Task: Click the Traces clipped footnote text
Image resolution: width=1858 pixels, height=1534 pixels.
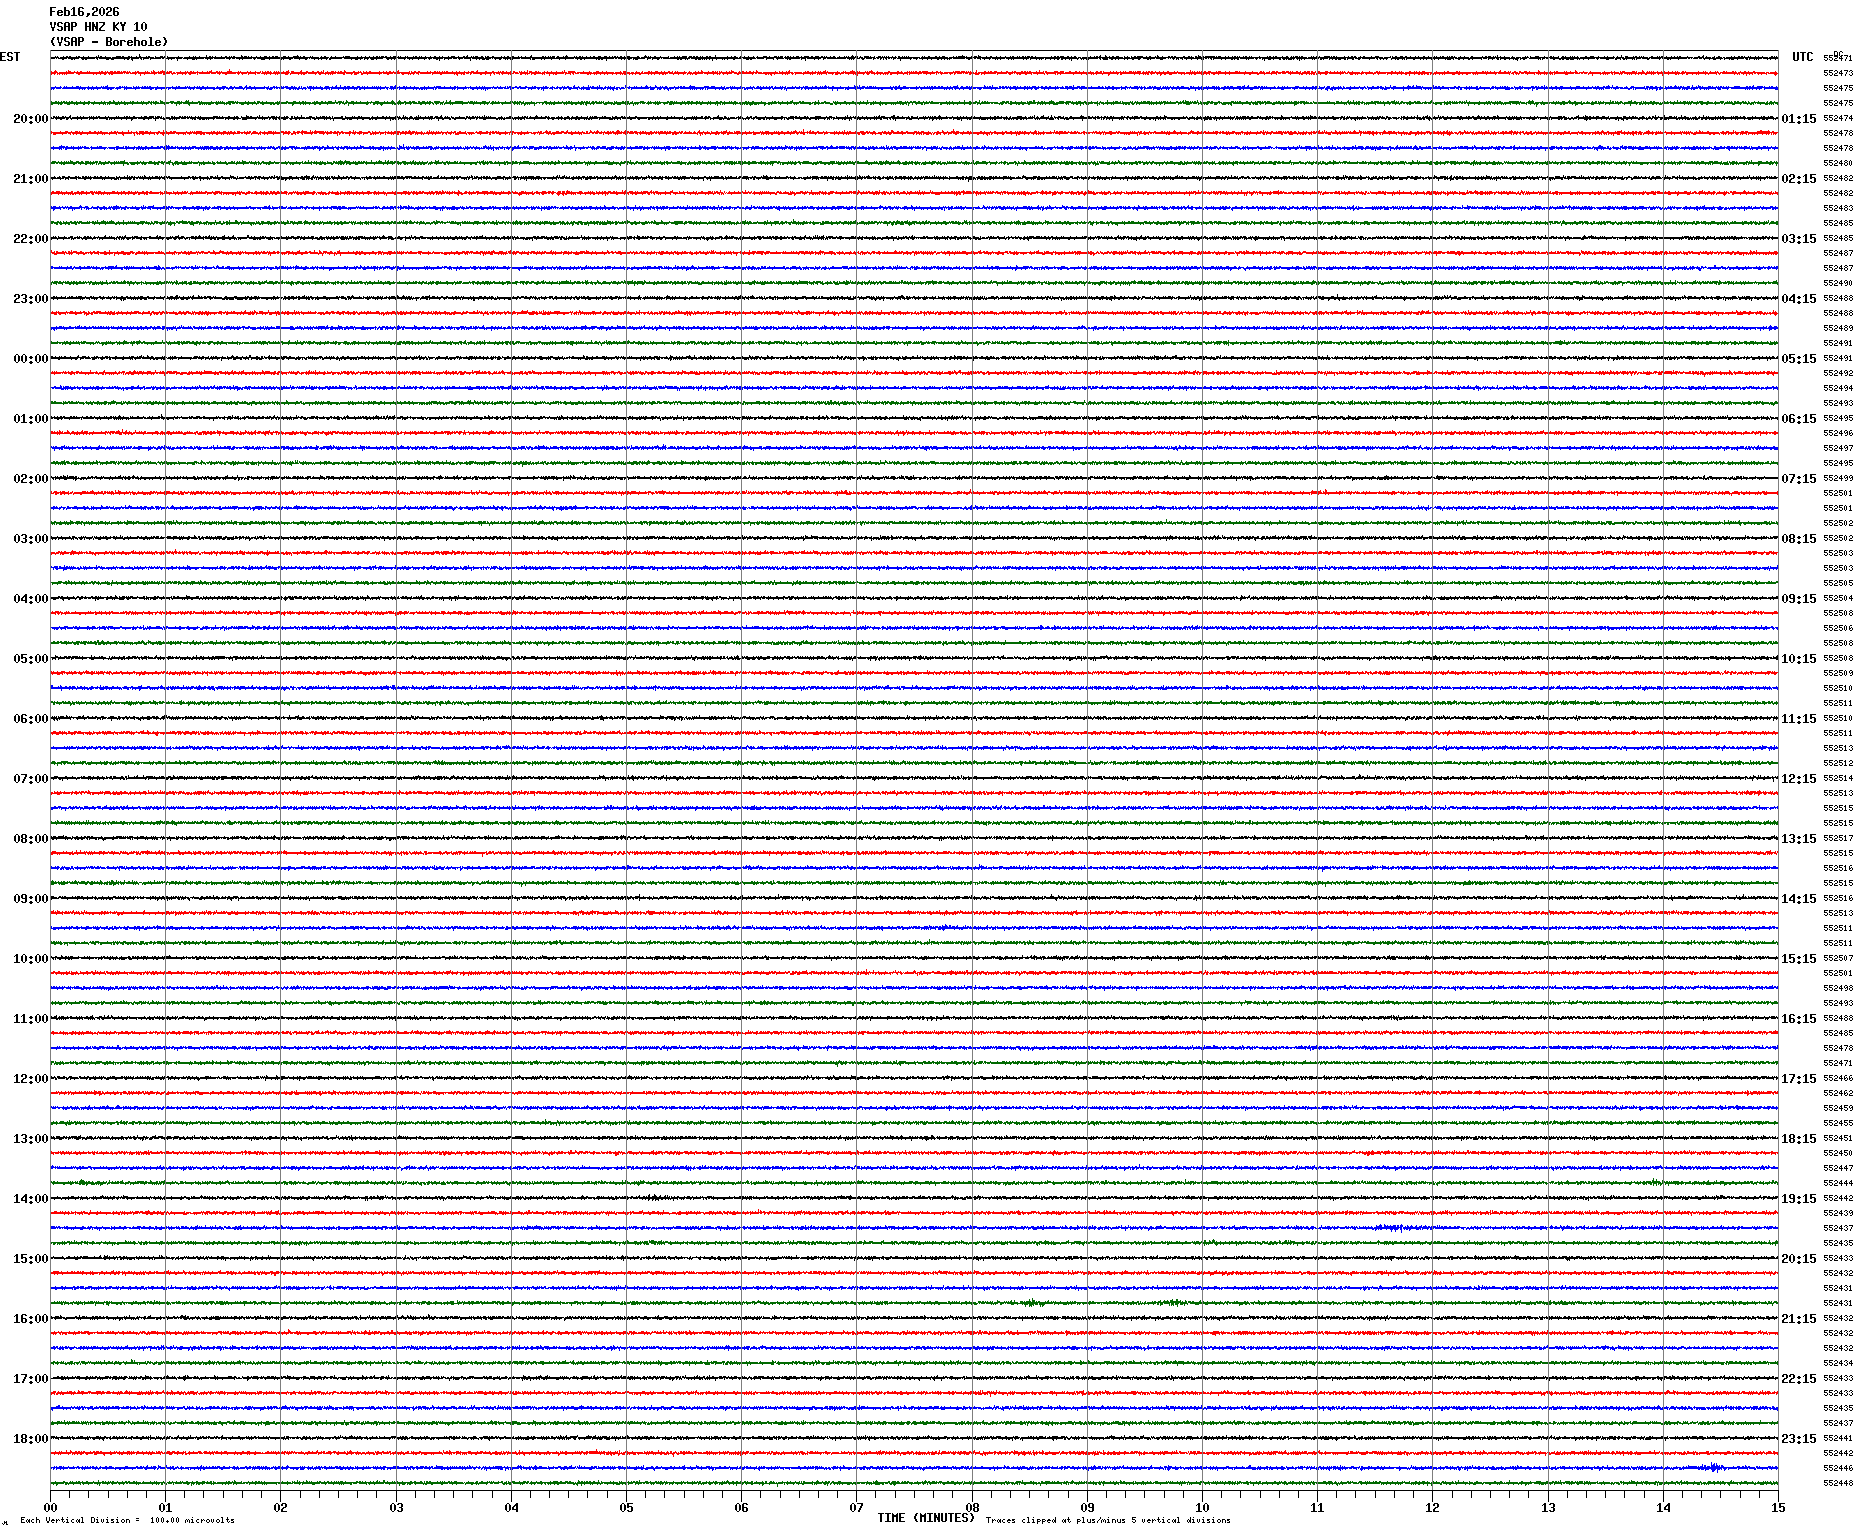Action: [1107, 1521]
